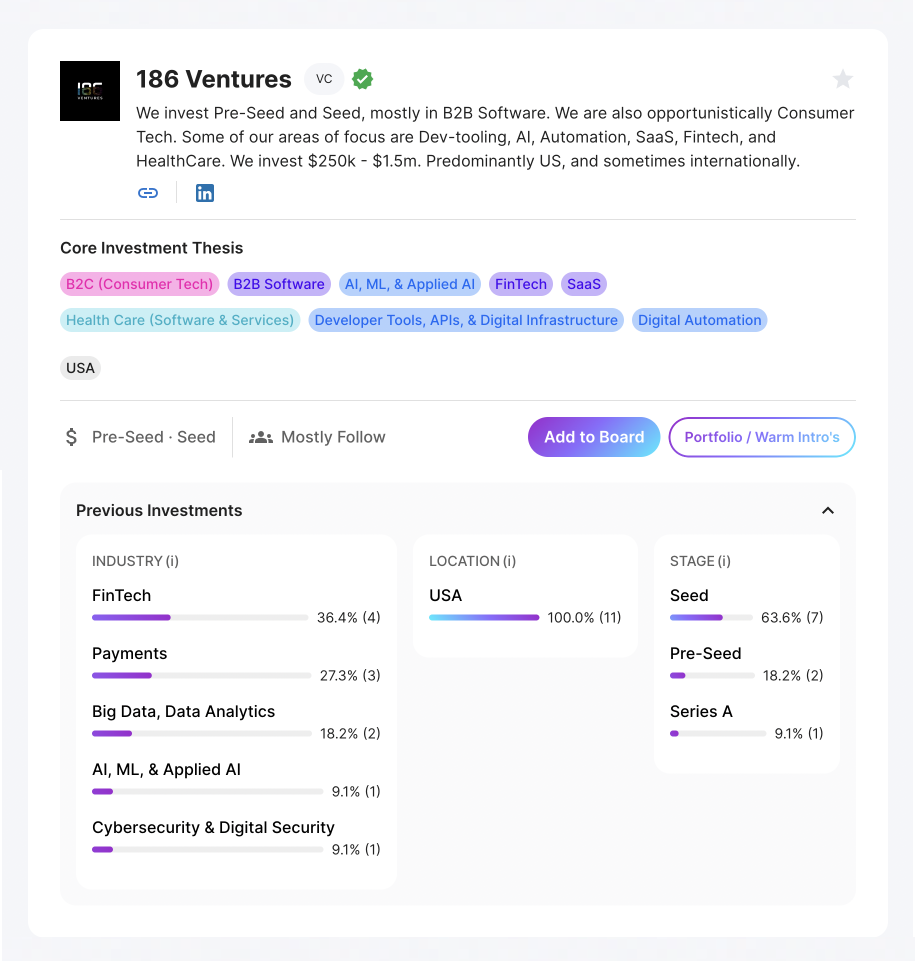Select the SaaS tag
915x961 pixels.
584,284
